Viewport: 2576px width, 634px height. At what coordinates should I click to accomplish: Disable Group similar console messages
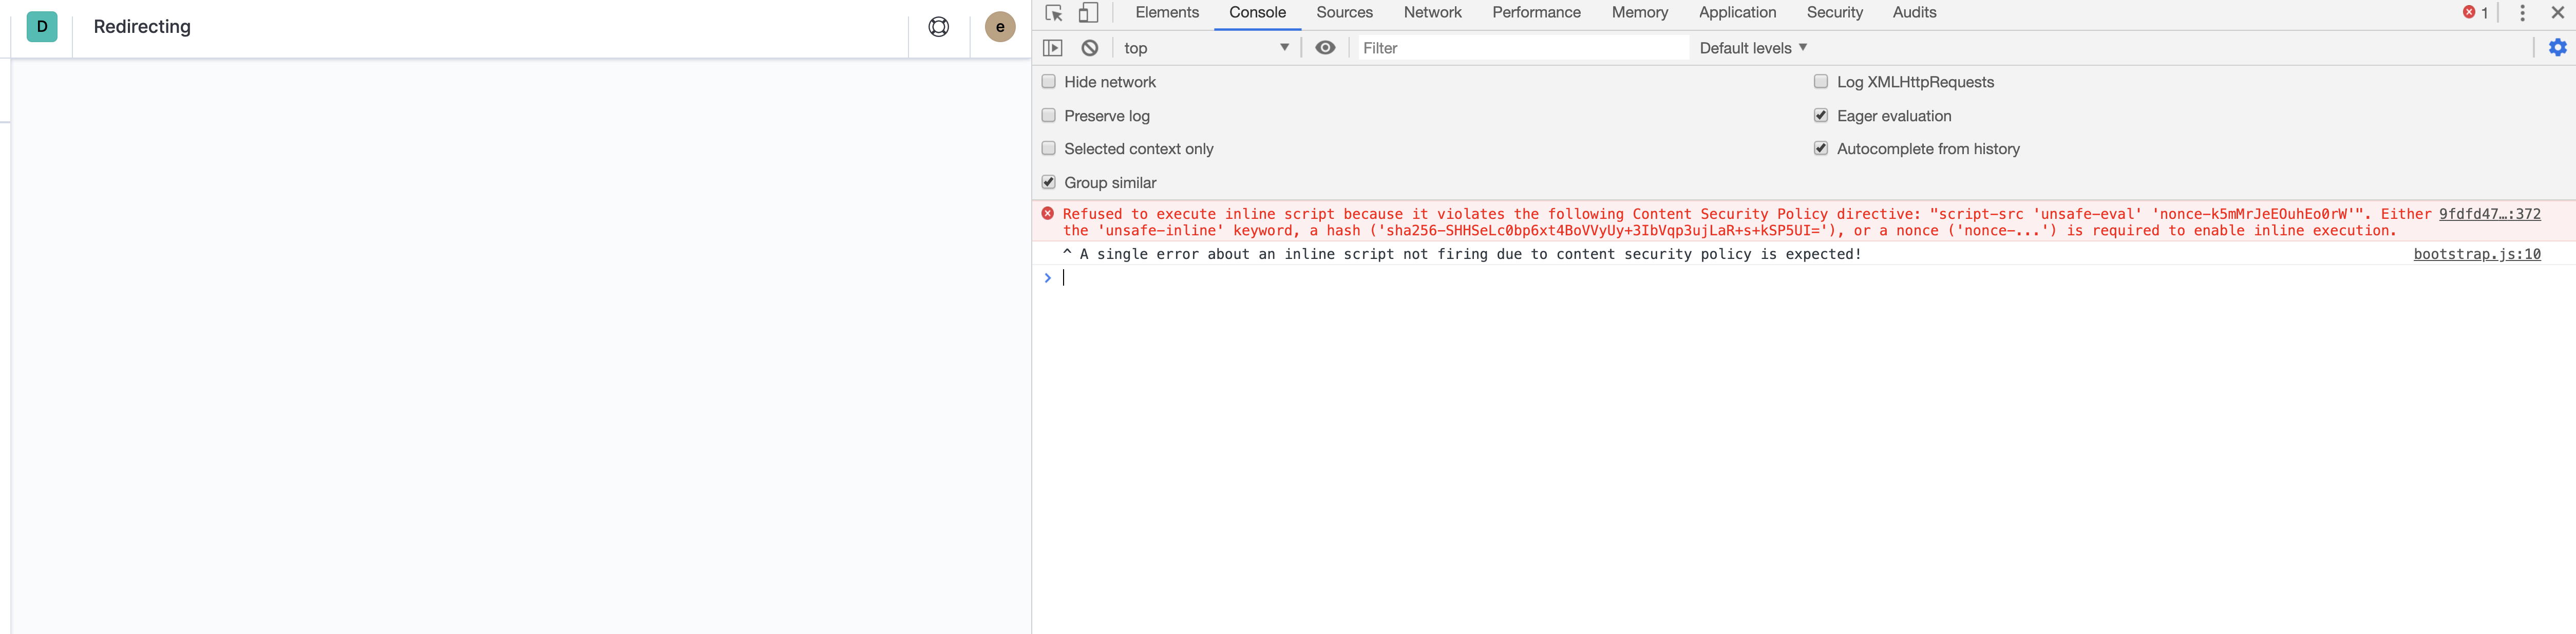tap(1048, 182)
